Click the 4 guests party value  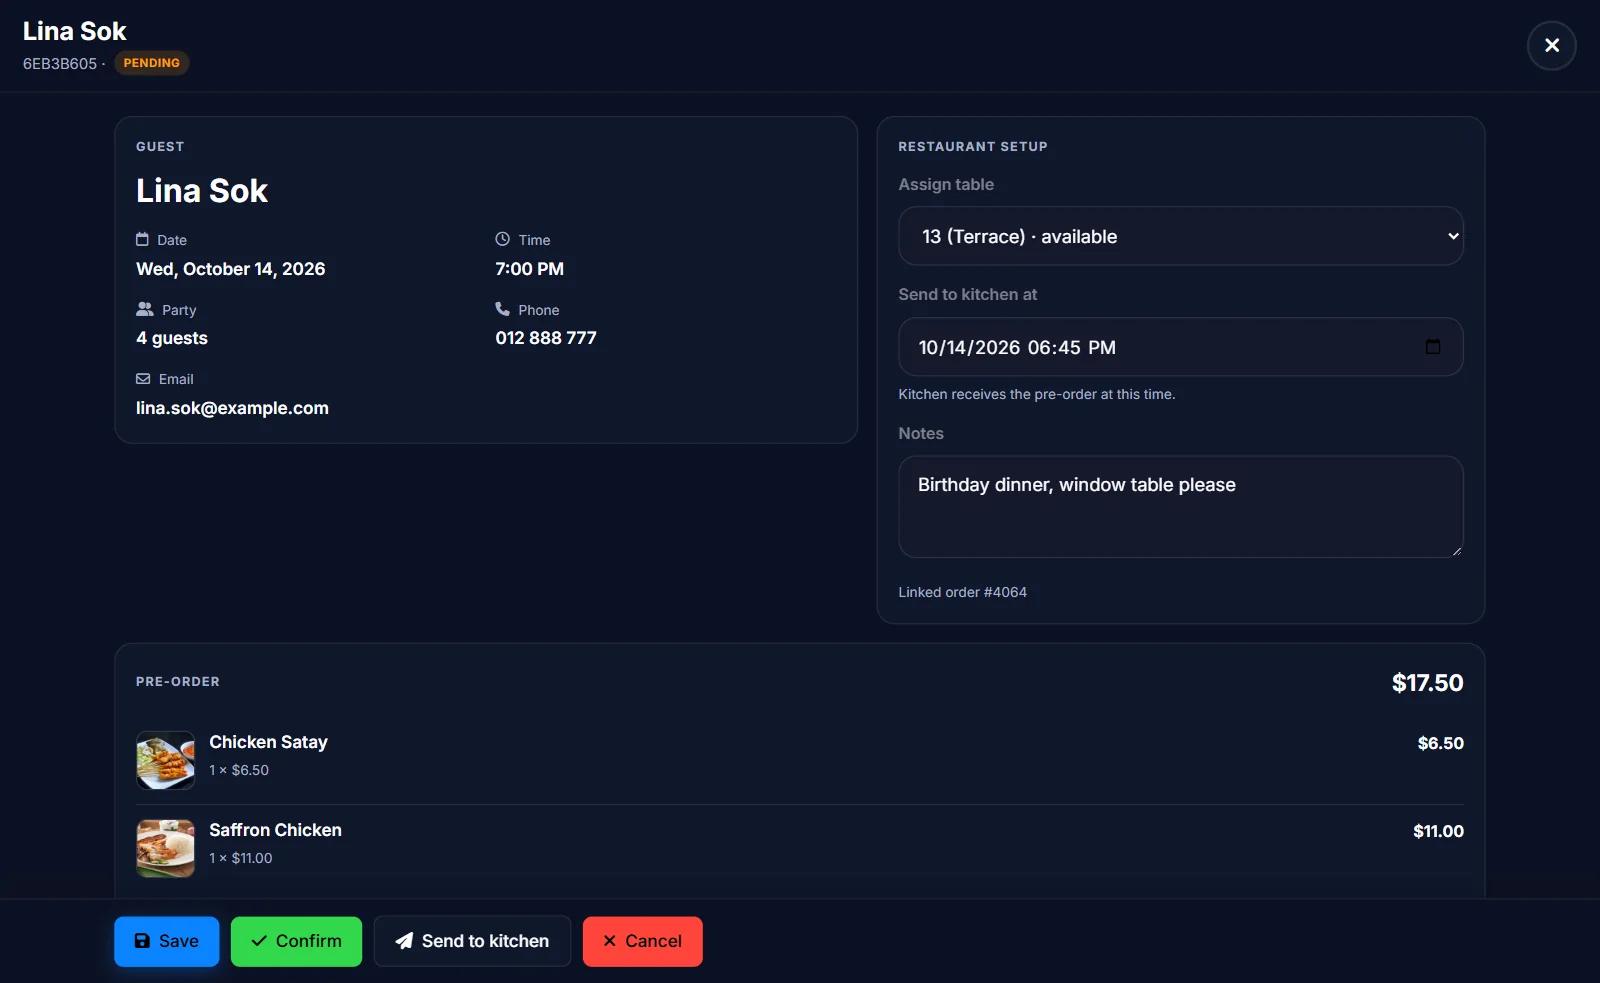tap(172, 338)
